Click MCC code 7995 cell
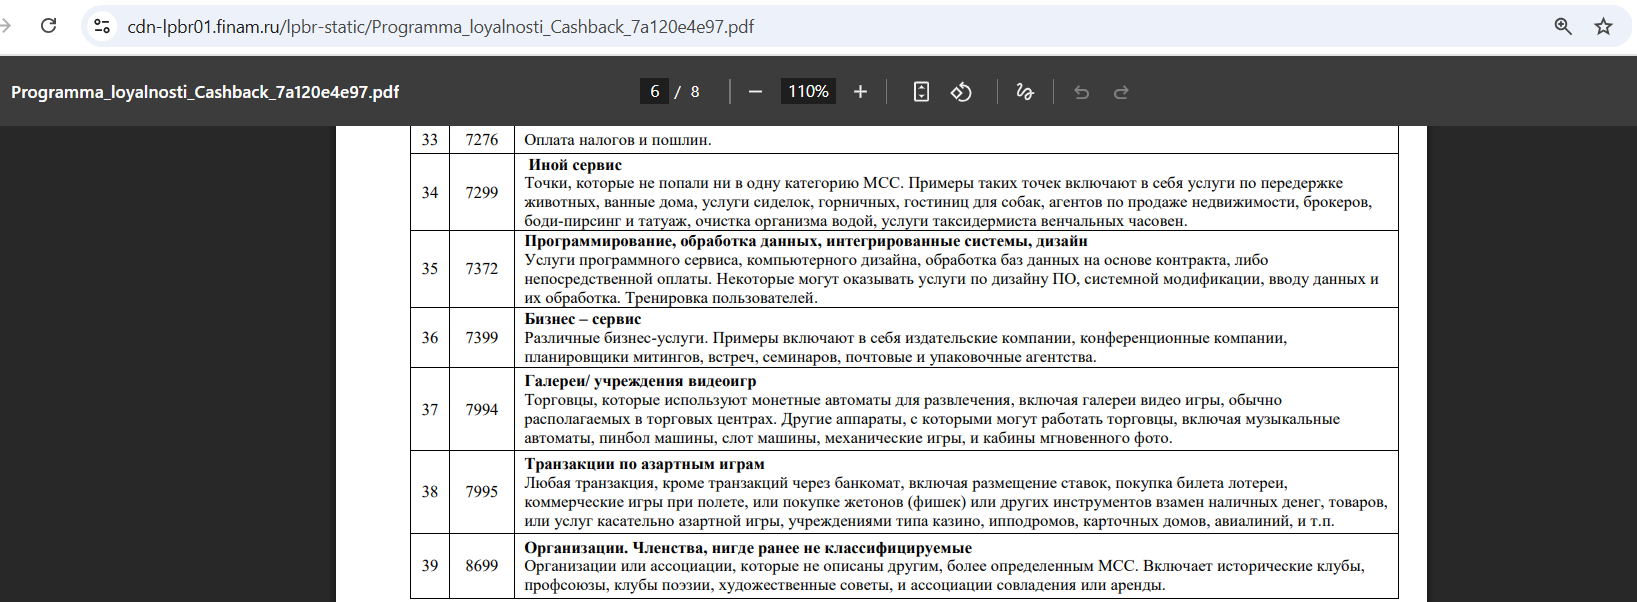 [x=481, y=492]
